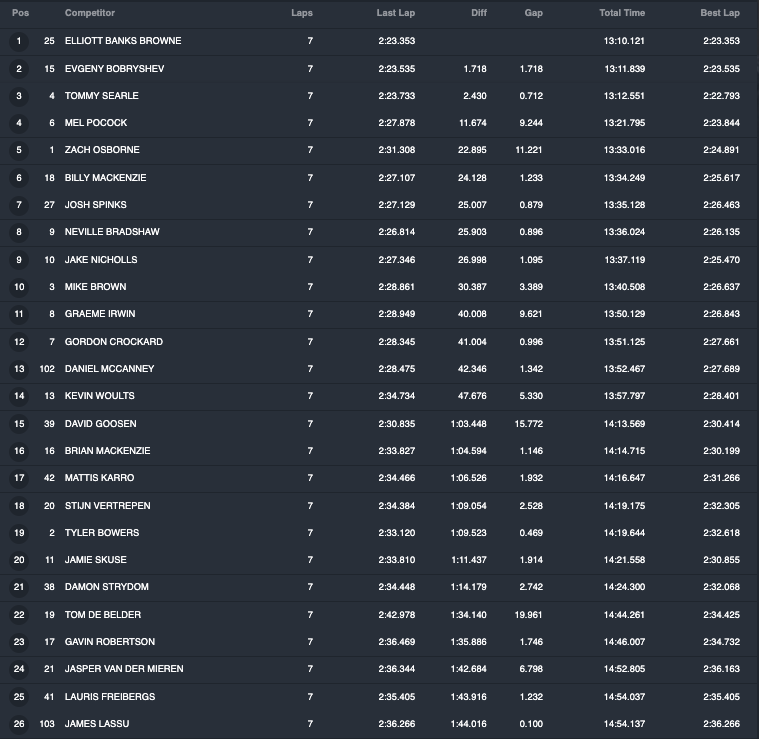The image size is (759, 739).
Task: Click the position 1 circle badge
Action: 19,41
